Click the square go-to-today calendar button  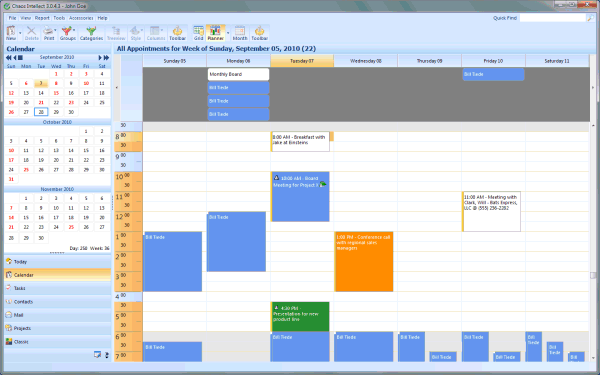(x=21, y=57)
